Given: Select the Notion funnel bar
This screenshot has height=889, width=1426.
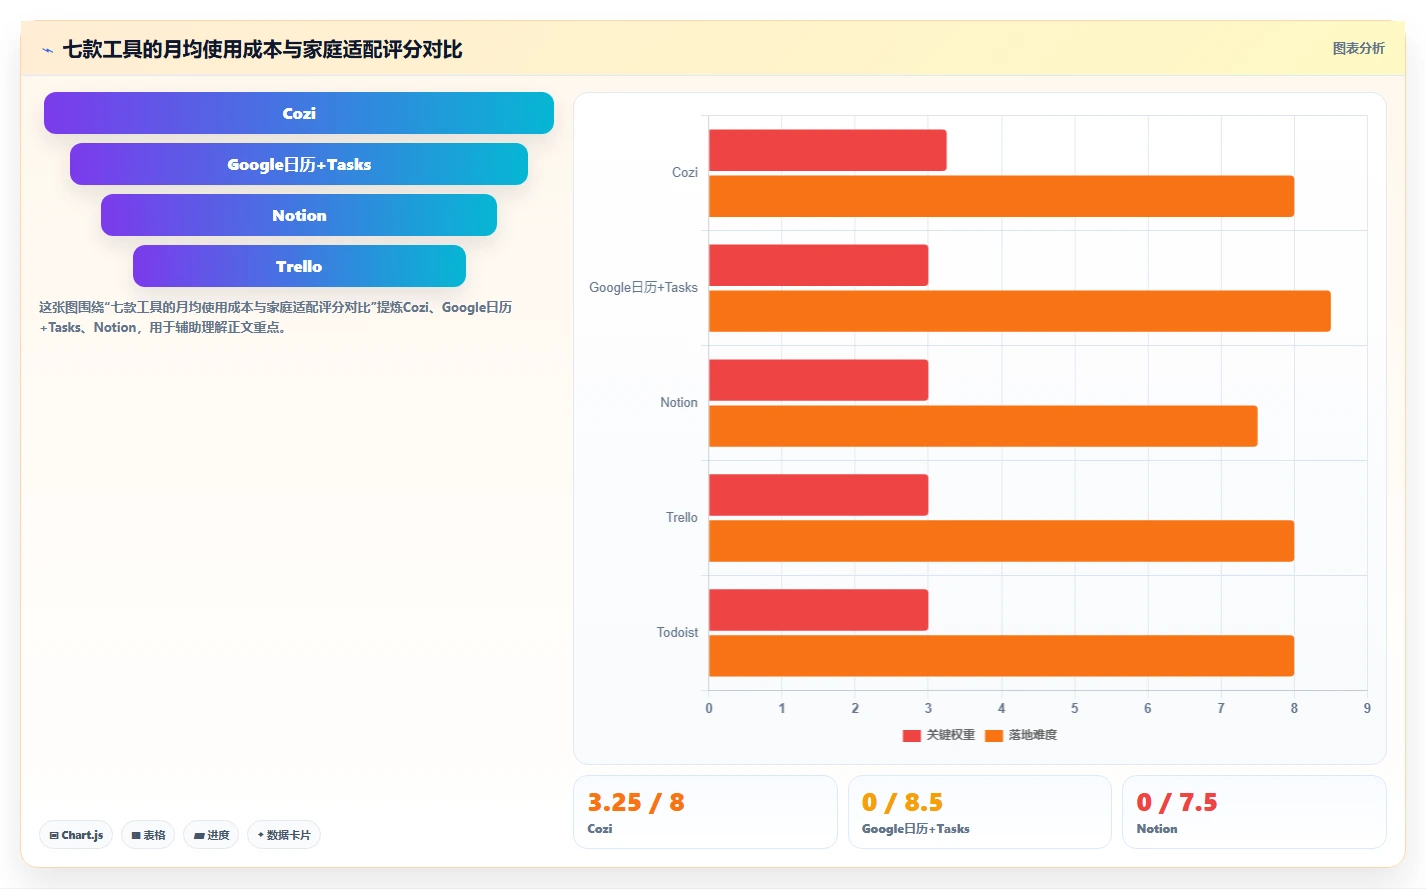Looking at the screenshot, I should click(x=299, y=215).
